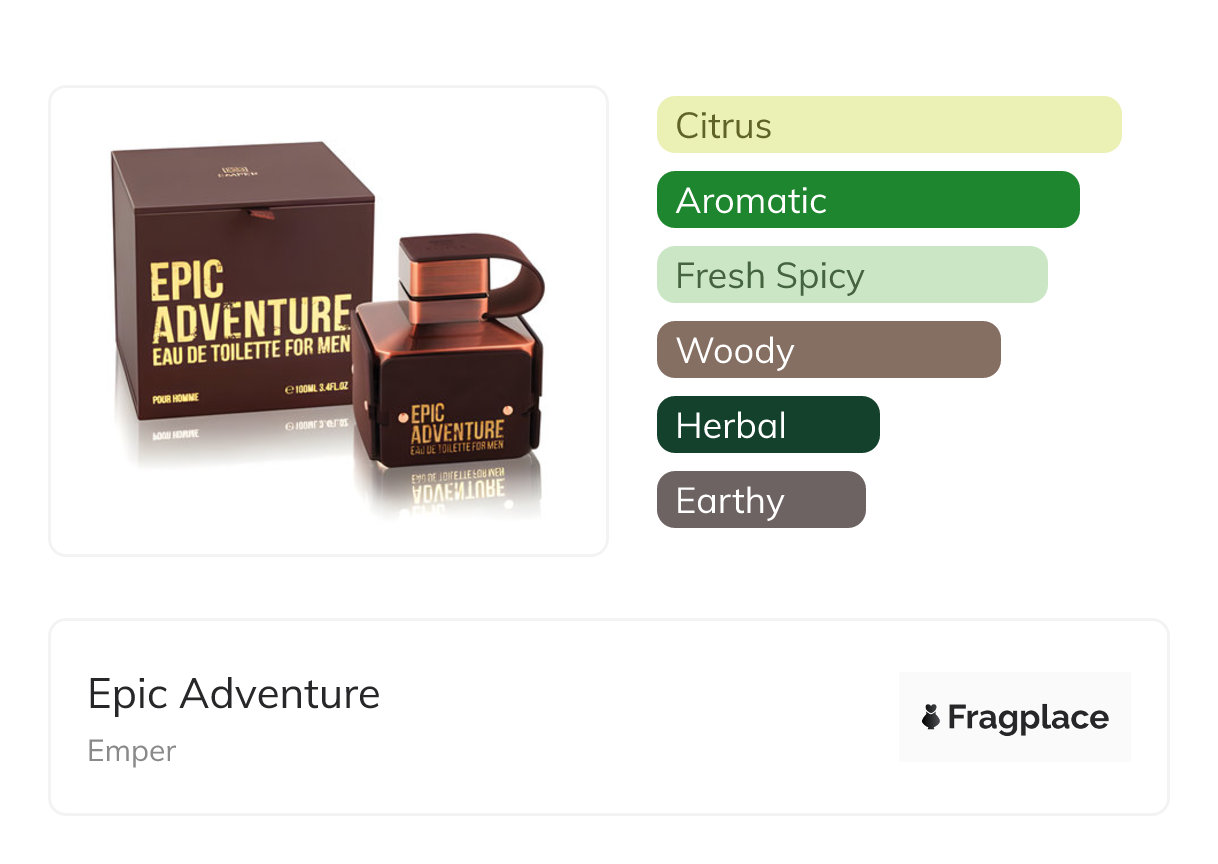Image resolution: width=1218 pixels, height=864 pixels.
Task: Choose the Fresh Spicy accord bar
Action: tap(852, 275)
